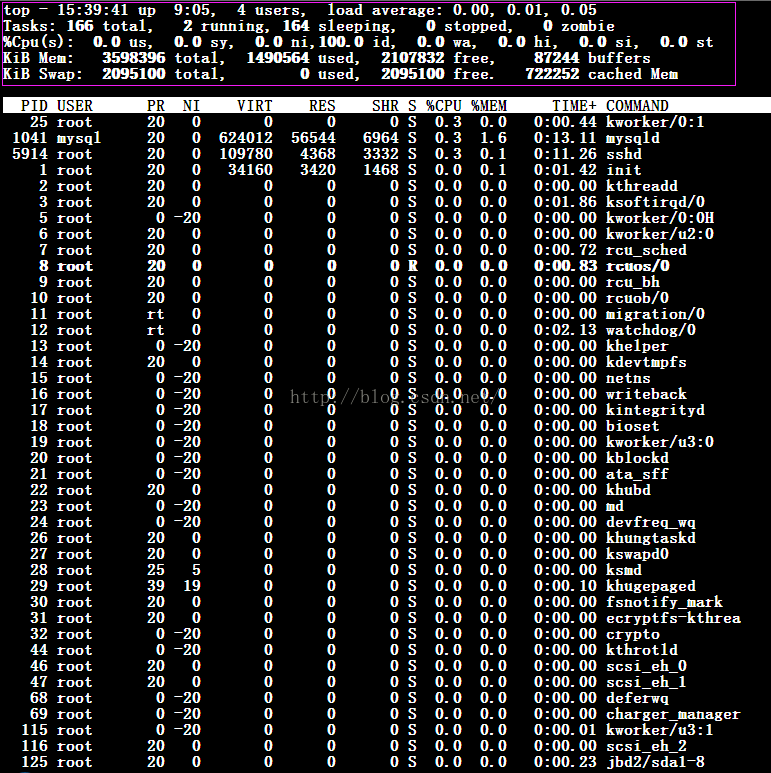This screenshot has height=773, width=771.
Task: Click VIRT value 624012
Action: tap(245, 138)
